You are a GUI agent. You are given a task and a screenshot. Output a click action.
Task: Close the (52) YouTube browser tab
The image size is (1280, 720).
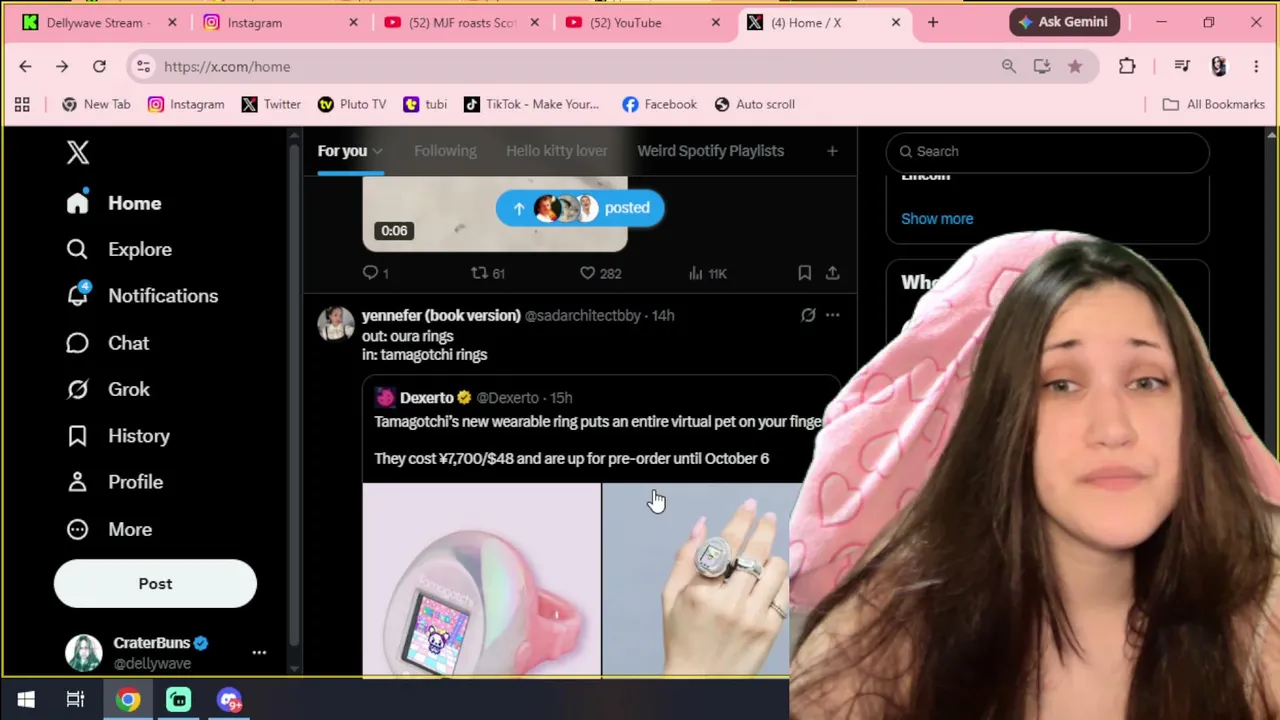tap(715, 22)
